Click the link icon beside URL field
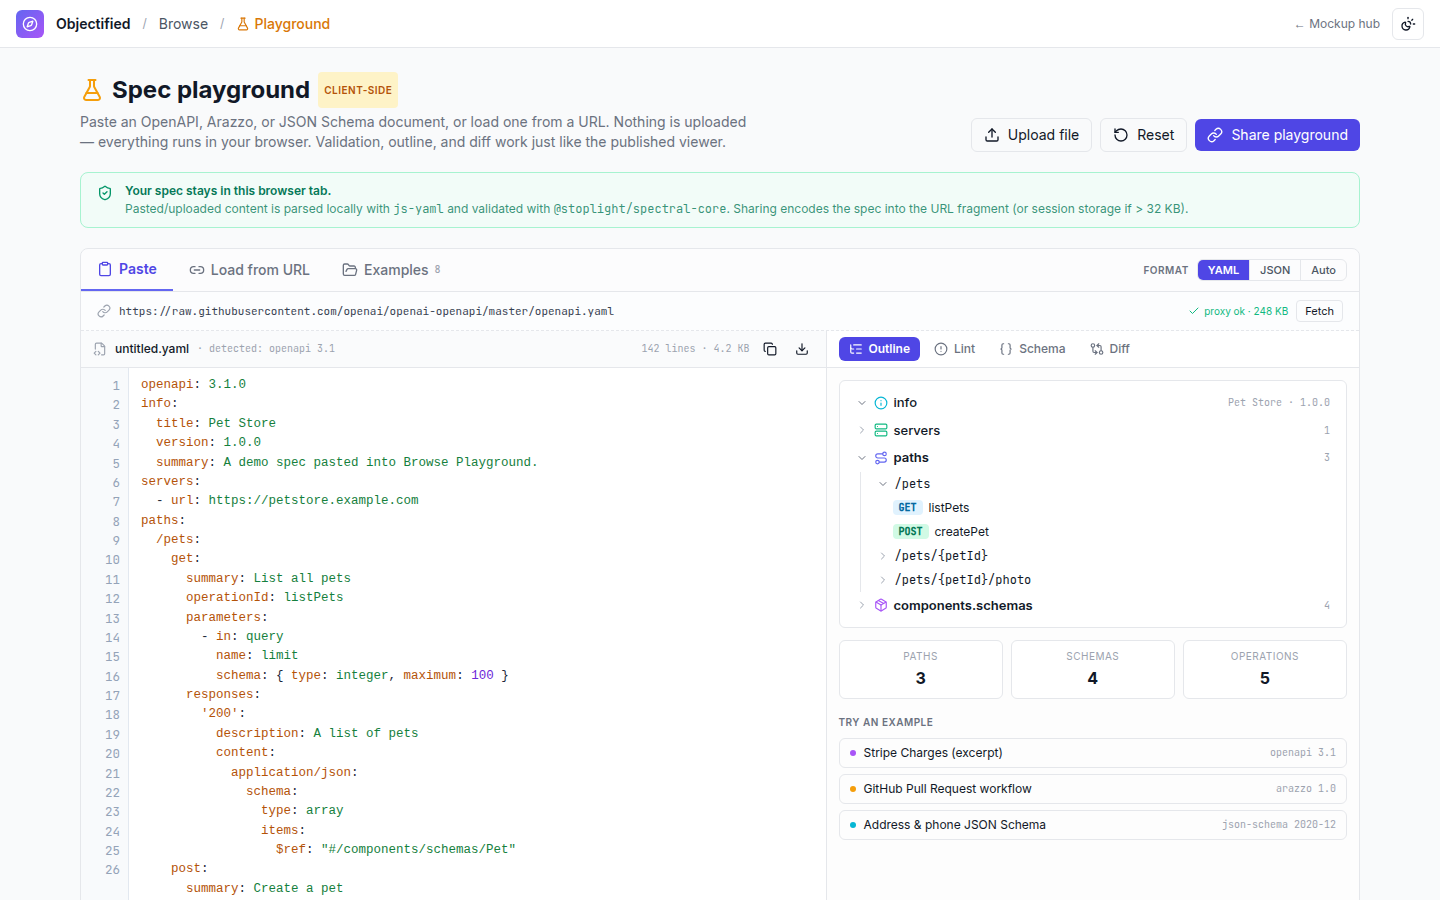 coord(103,311)
